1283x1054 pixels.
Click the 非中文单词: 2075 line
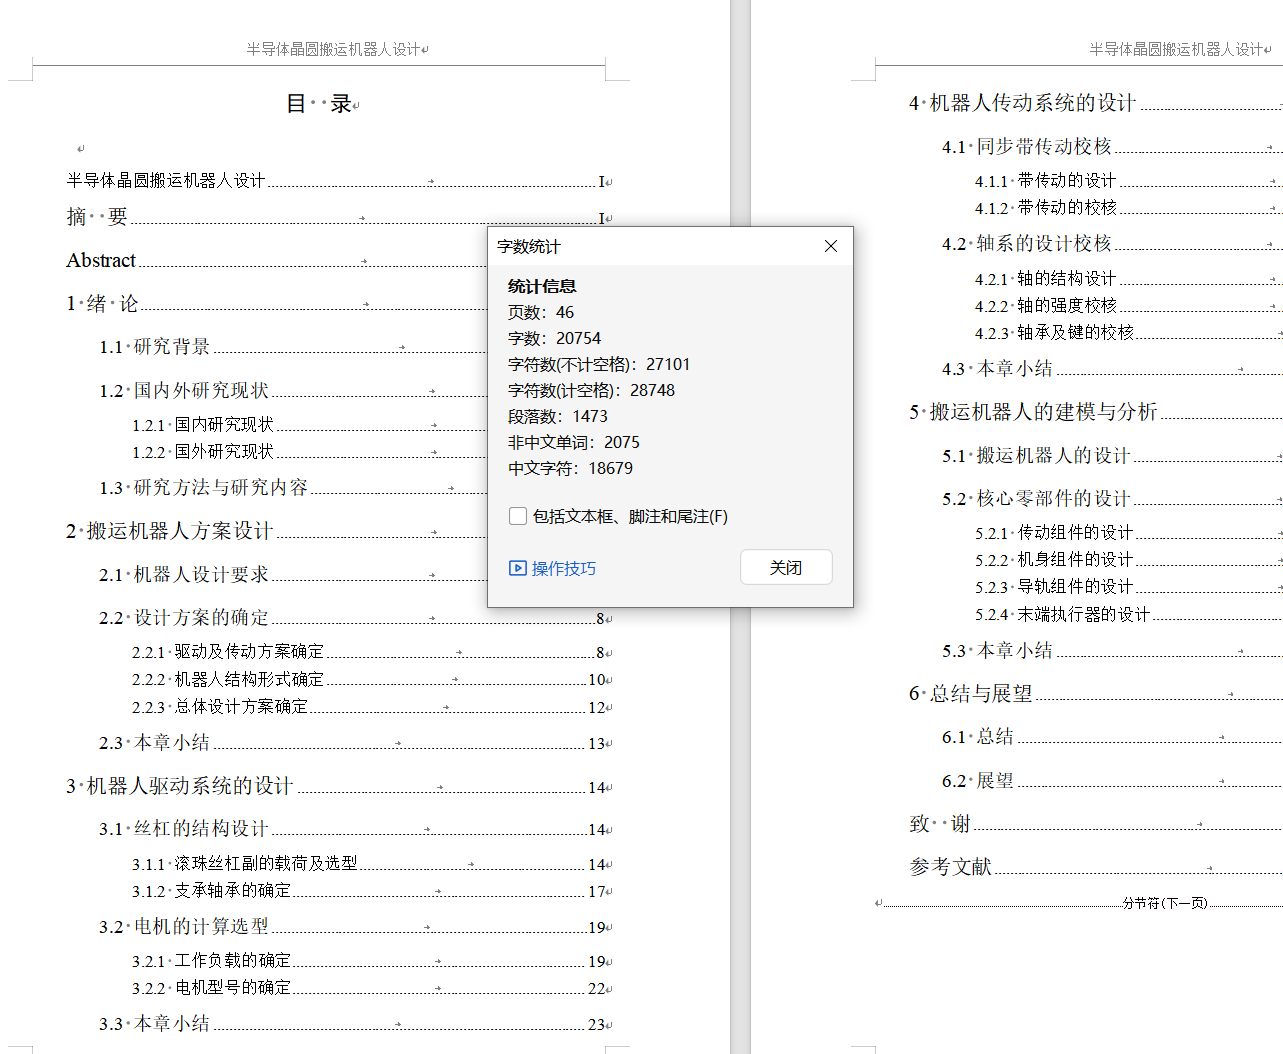pyautogui.click(x=574, y=442)
